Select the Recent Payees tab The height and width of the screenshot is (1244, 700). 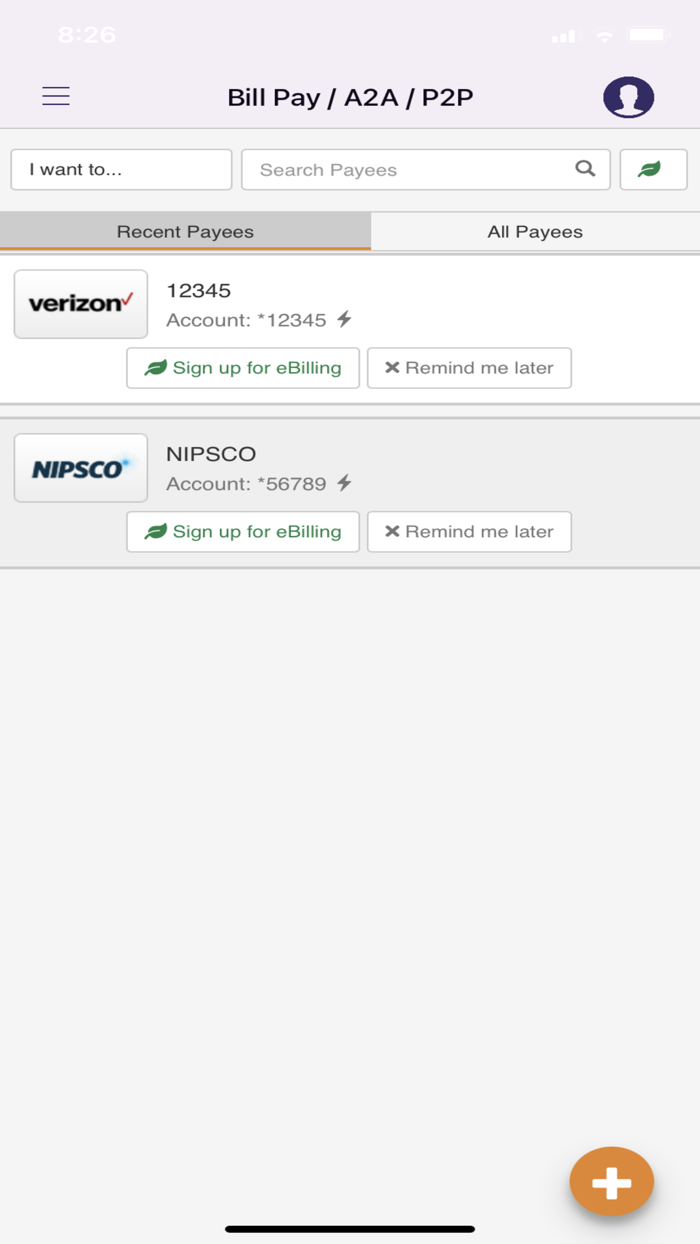pos(185,231)
